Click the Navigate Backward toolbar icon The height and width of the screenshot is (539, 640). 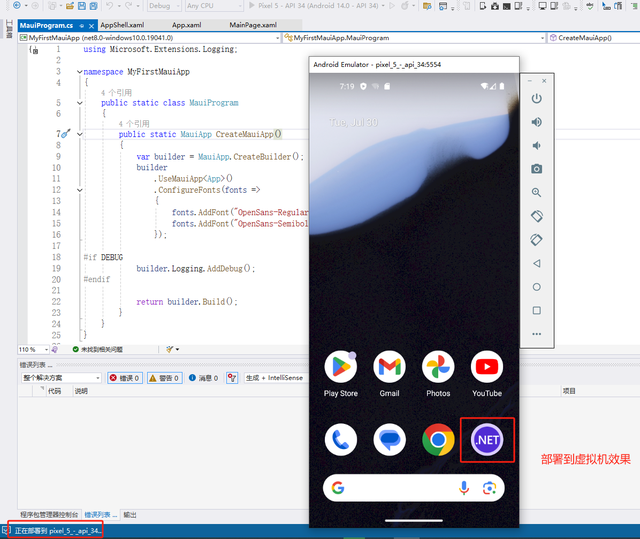17,5
